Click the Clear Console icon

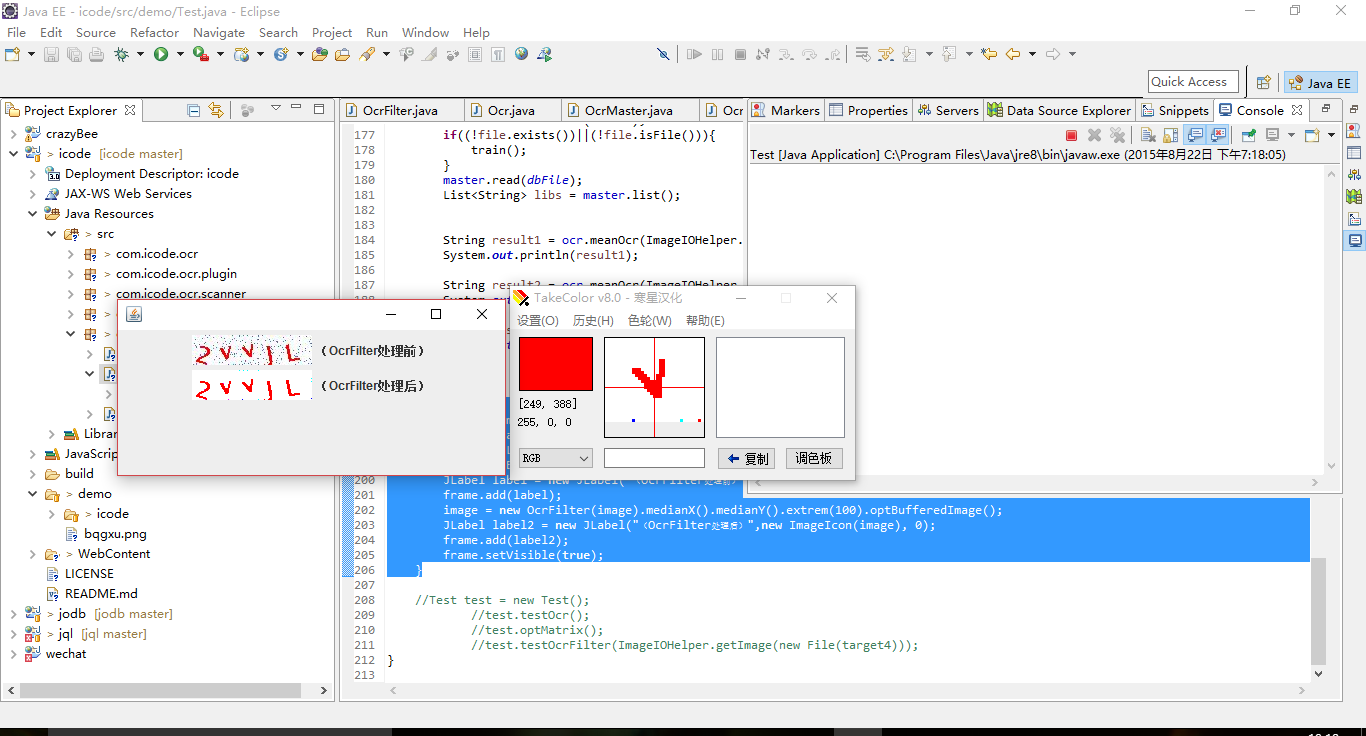[1148, 135]
